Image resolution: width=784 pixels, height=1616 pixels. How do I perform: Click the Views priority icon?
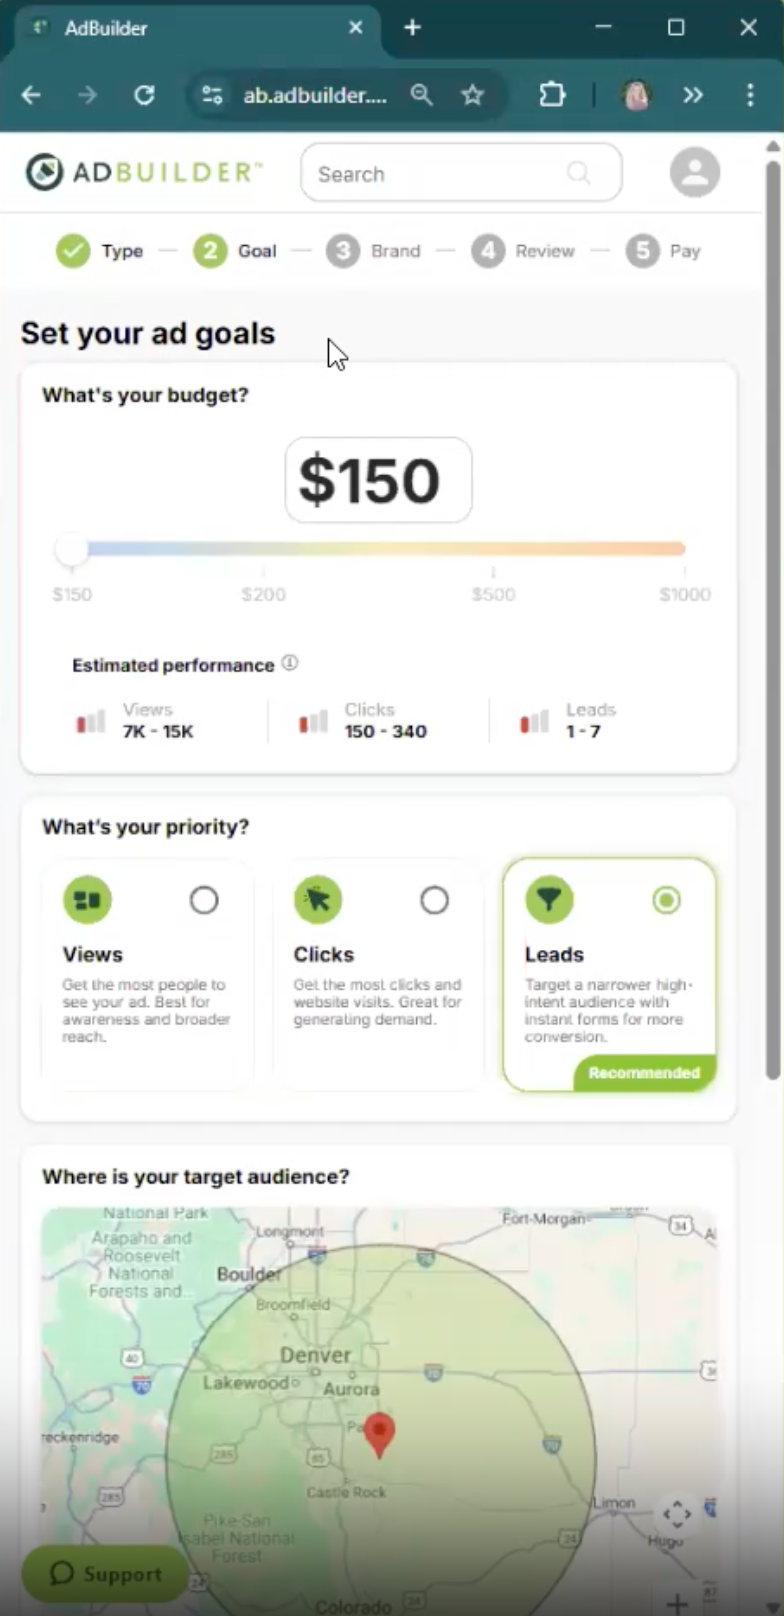click(87, 899)
